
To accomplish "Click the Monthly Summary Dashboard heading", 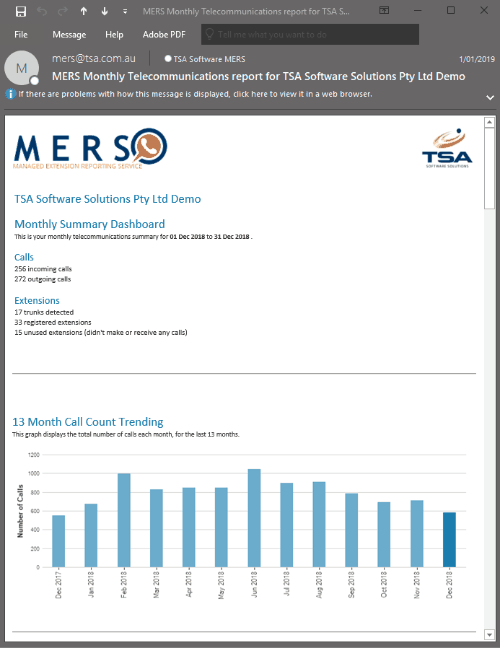I will (90, 224).
